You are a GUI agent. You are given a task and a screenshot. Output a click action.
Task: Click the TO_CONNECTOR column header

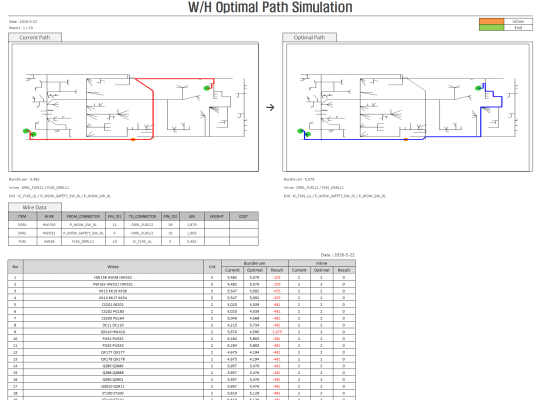point(143,216)
